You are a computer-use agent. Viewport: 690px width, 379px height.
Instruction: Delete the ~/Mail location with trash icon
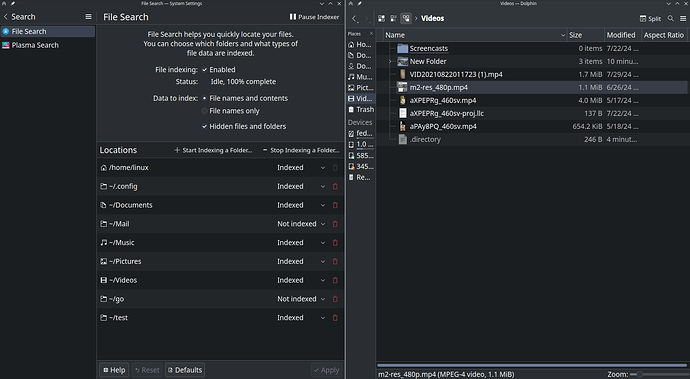click(x=335, y=224)
